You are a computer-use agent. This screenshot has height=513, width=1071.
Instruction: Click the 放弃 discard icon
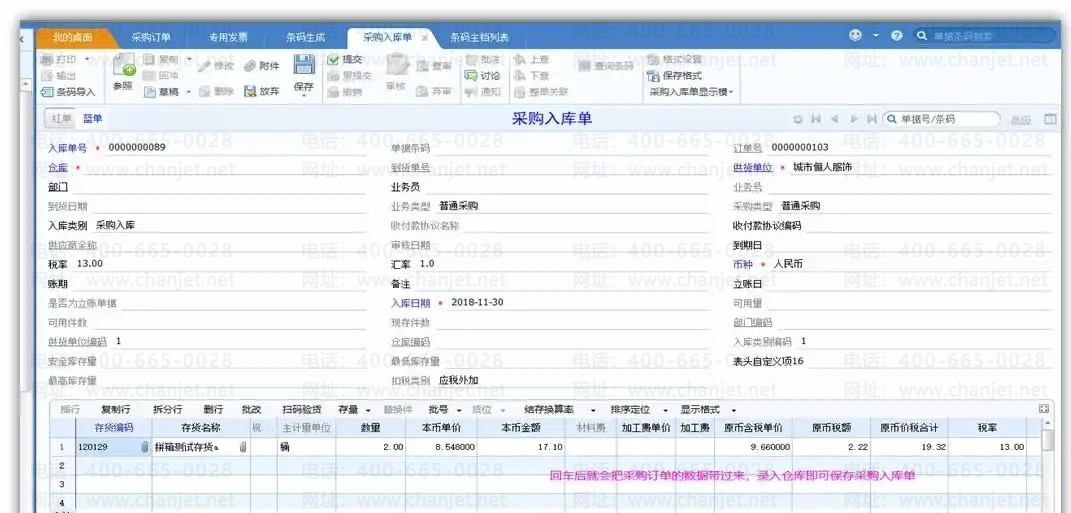click(x=262, y=92)
